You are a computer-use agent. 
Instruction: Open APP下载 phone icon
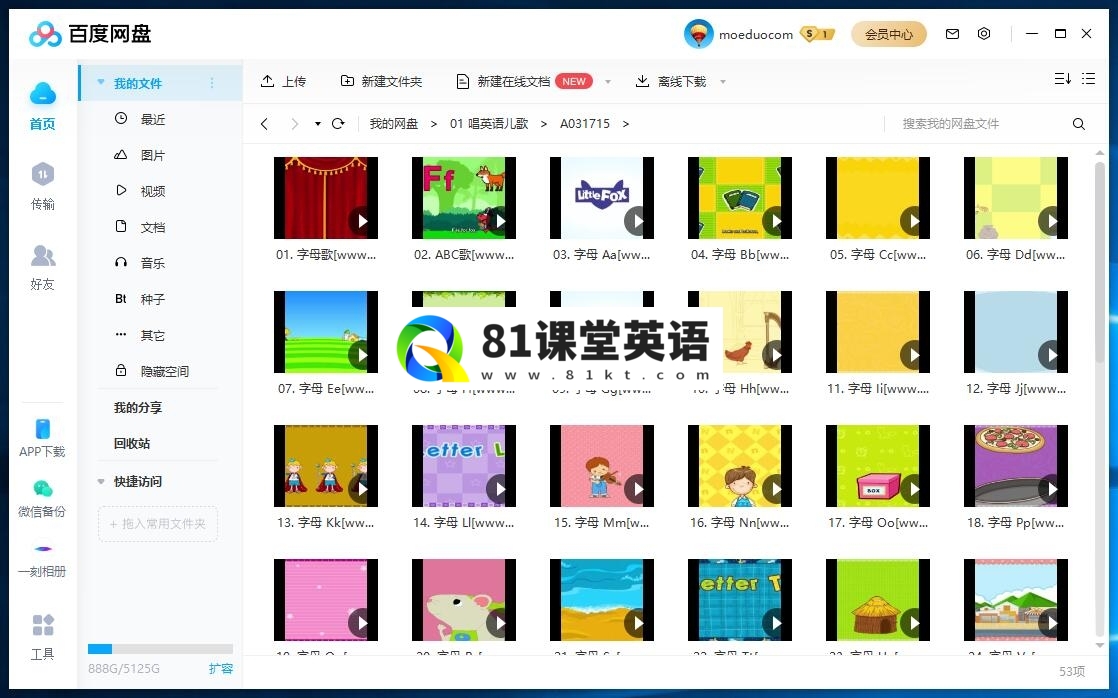[x=43, y=429]
